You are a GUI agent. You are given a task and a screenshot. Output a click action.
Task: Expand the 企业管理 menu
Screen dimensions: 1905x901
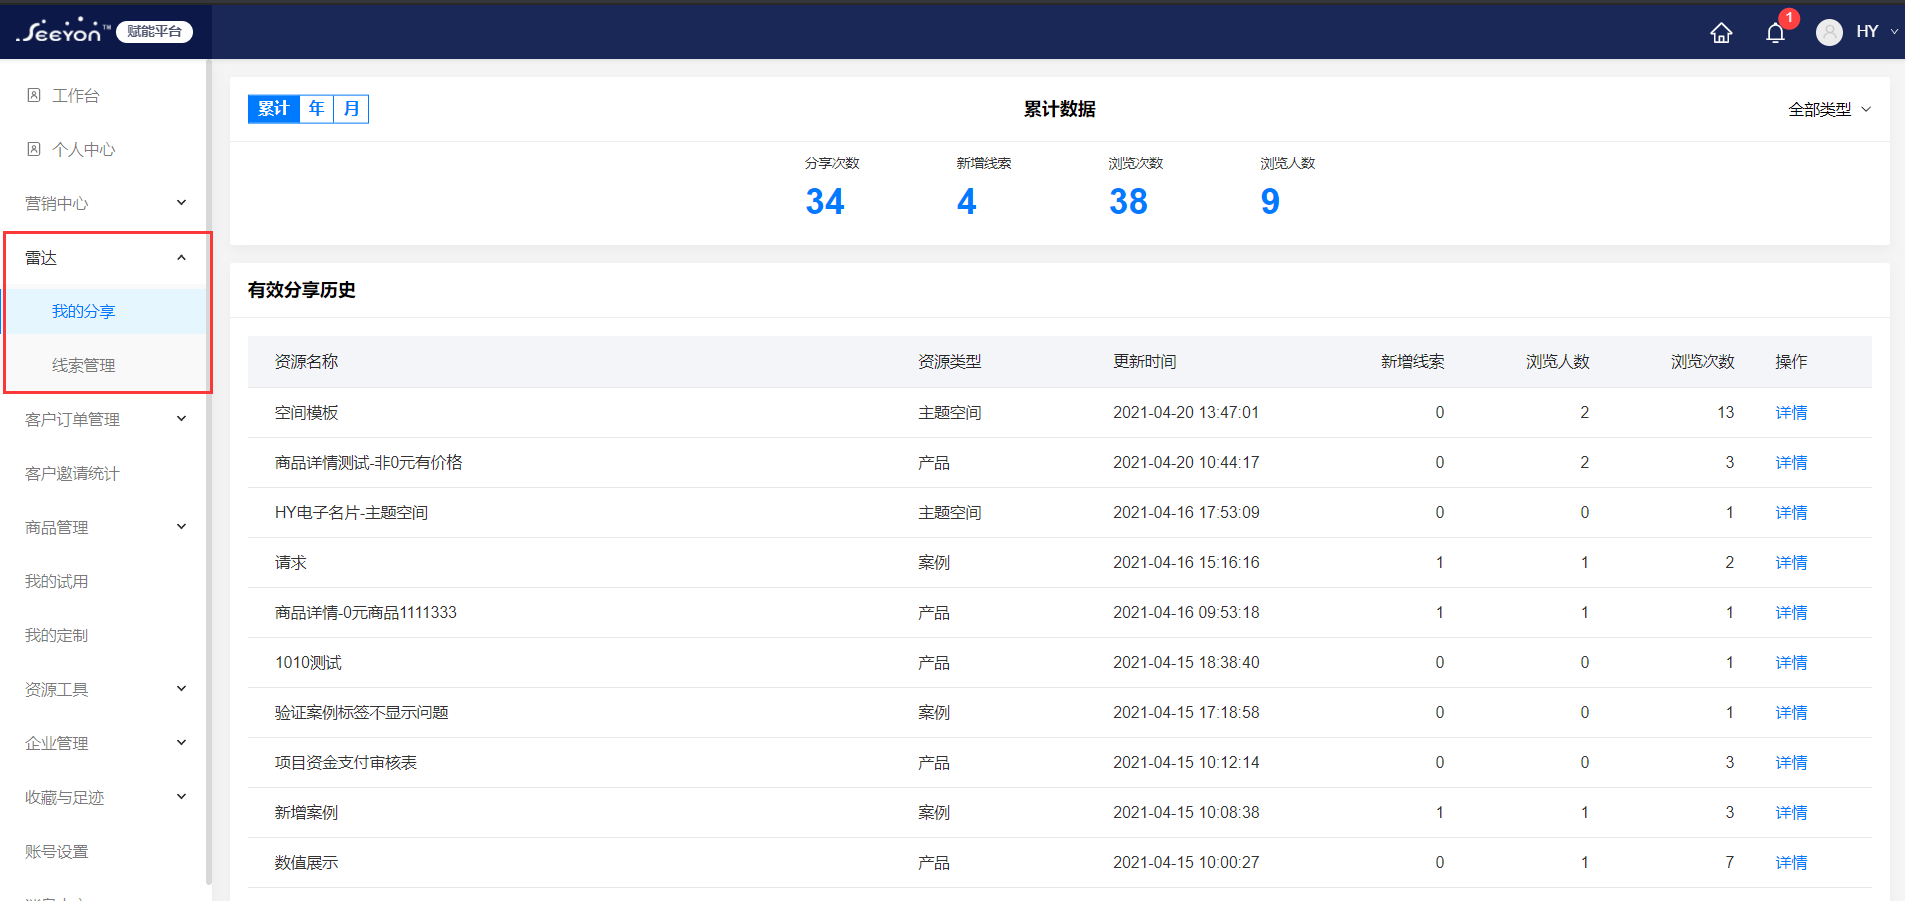[181, 743]
